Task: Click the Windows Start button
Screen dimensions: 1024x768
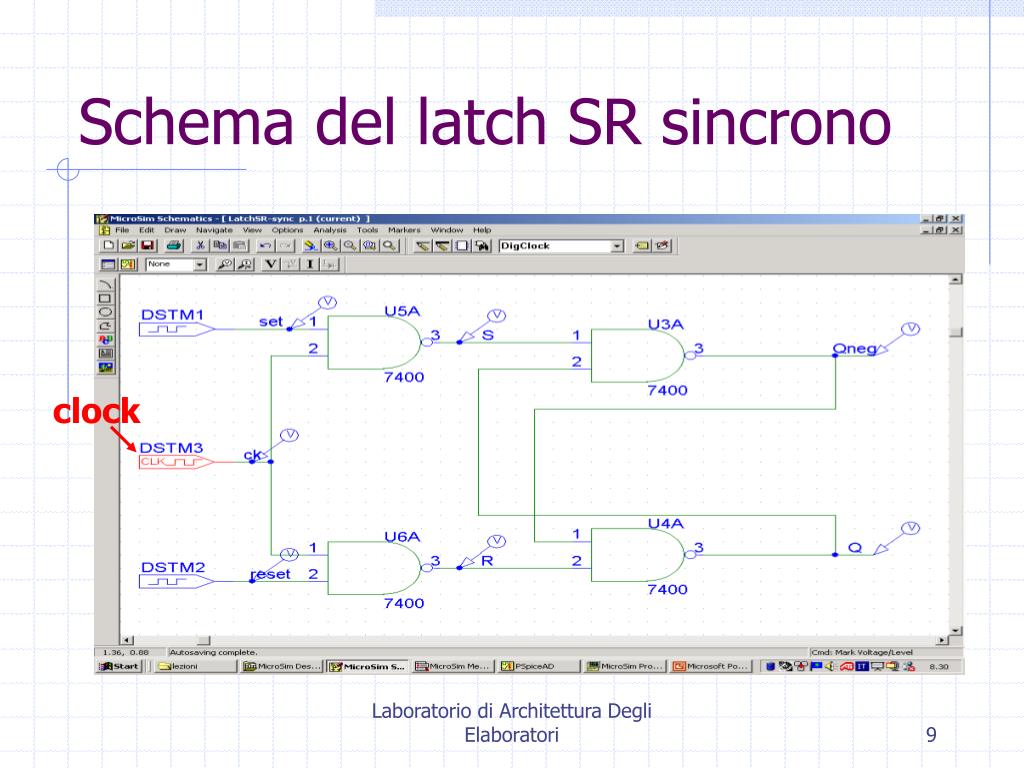Action: point(119,666)
